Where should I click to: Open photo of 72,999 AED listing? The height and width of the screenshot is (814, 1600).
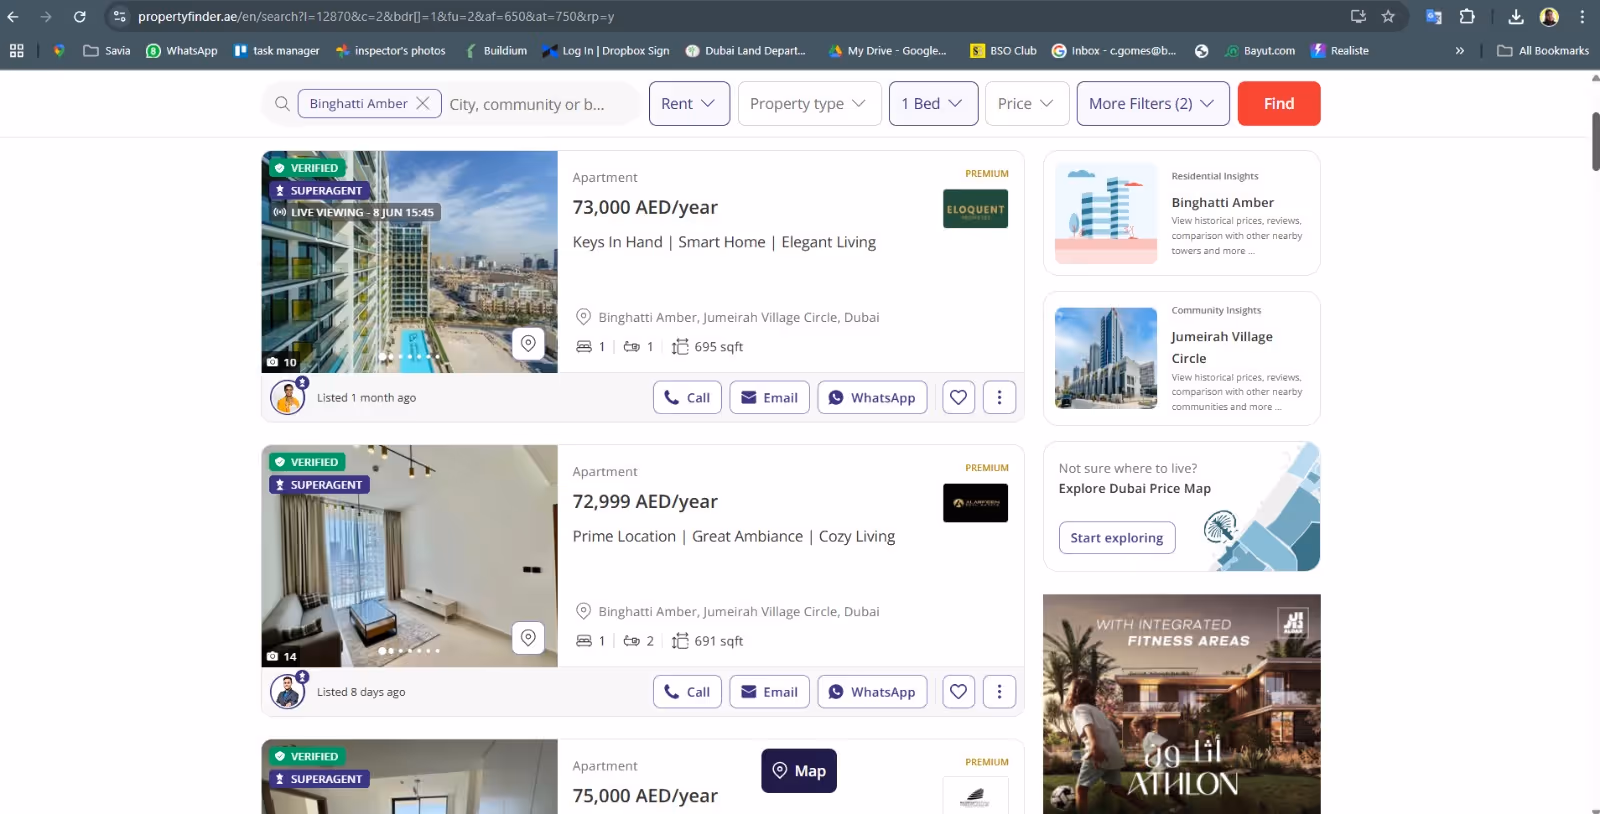409,556
